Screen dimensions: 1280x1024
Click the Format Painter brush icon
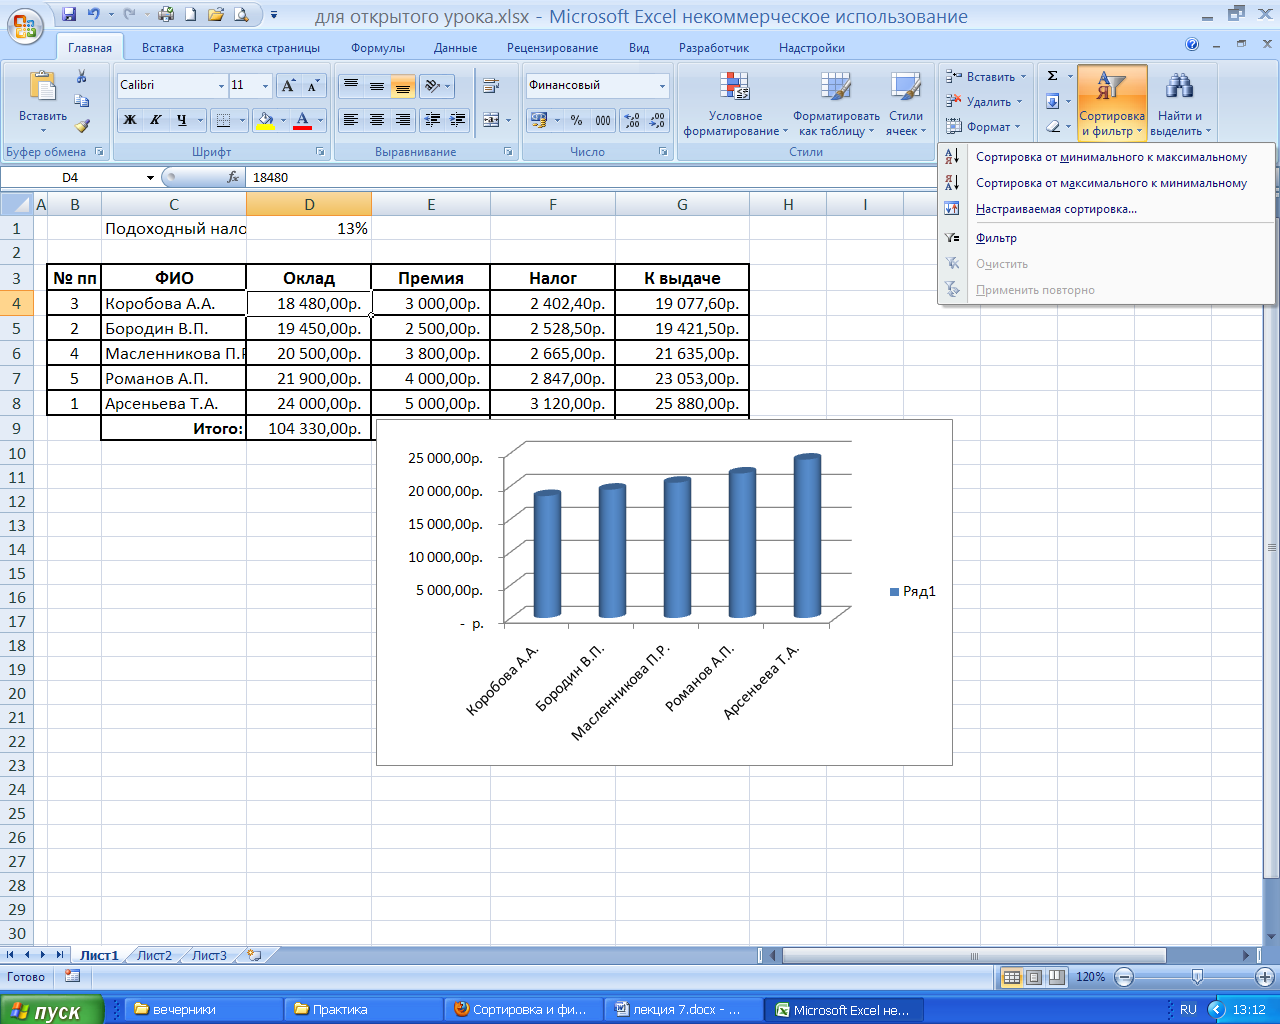click(82, 126)
